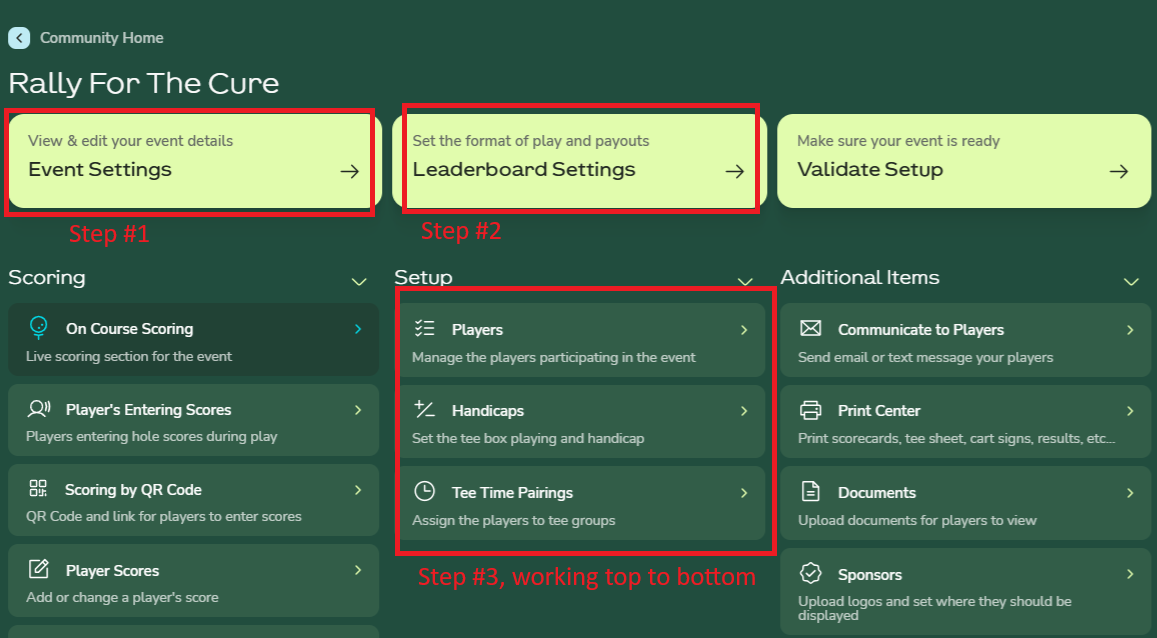Open the Leaderboard Settings card
This screenshot has width=1157, height=638.
pos(579,161)
